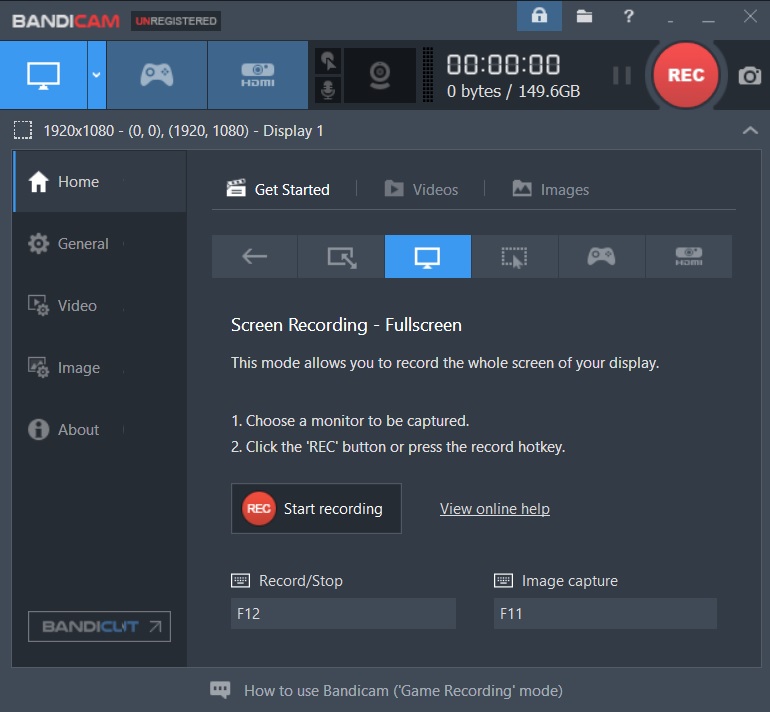Viewport: 770px width, 712px height.
Task: Open How to use Bandicam tip link
Action: pos(403,690)
